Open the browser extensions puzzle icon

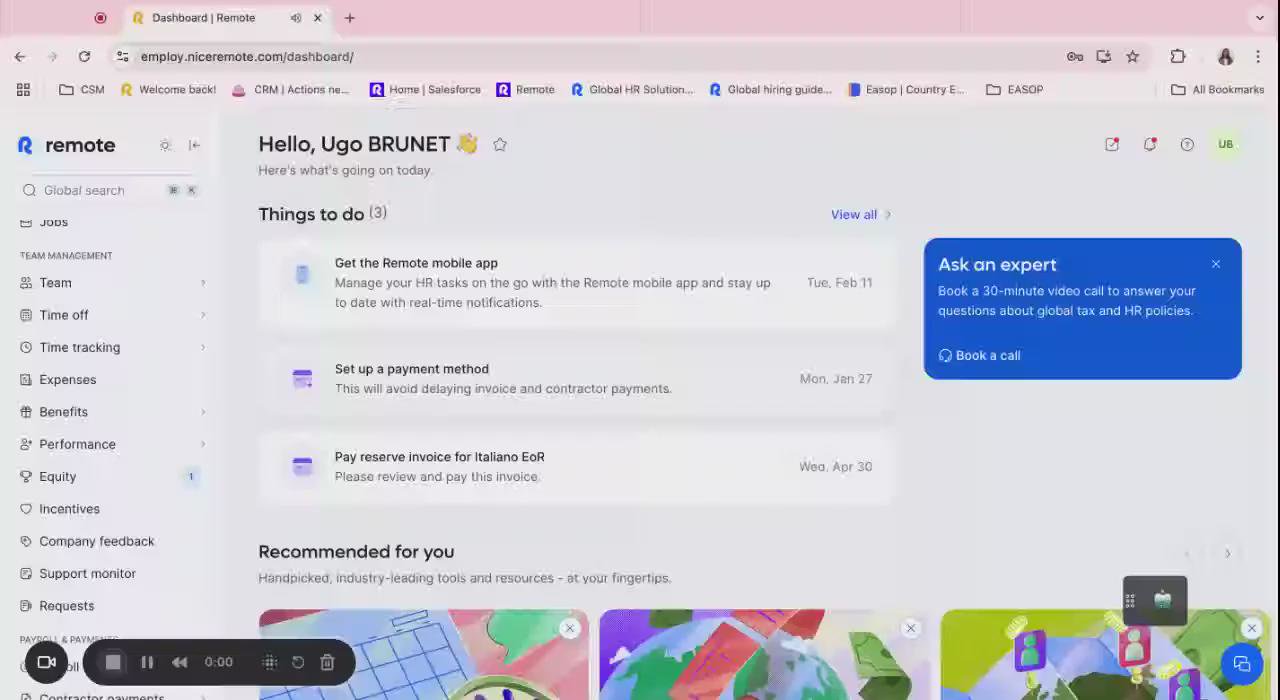(x=1178, y=57)
